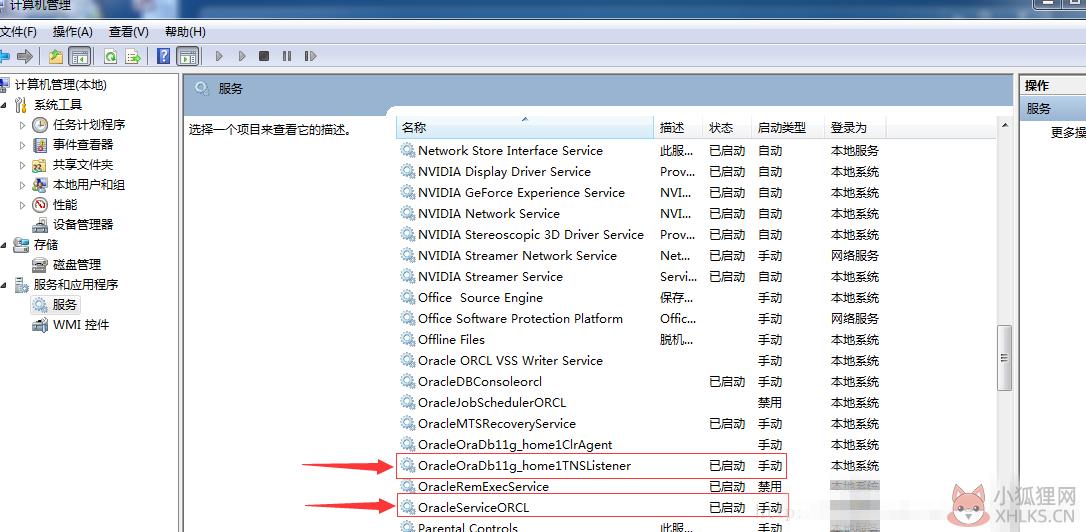Image resolution: width=1086 pixels, height=532 pixels.
Task: Open Help via the blue question mark icon
Action: click(x=163, y=56)
